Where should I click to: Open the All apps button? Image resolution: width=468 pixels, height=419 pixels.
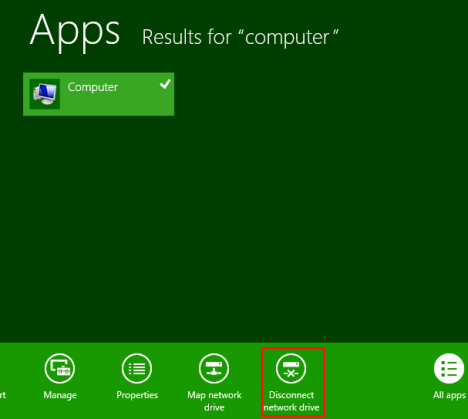click(449, 368)
